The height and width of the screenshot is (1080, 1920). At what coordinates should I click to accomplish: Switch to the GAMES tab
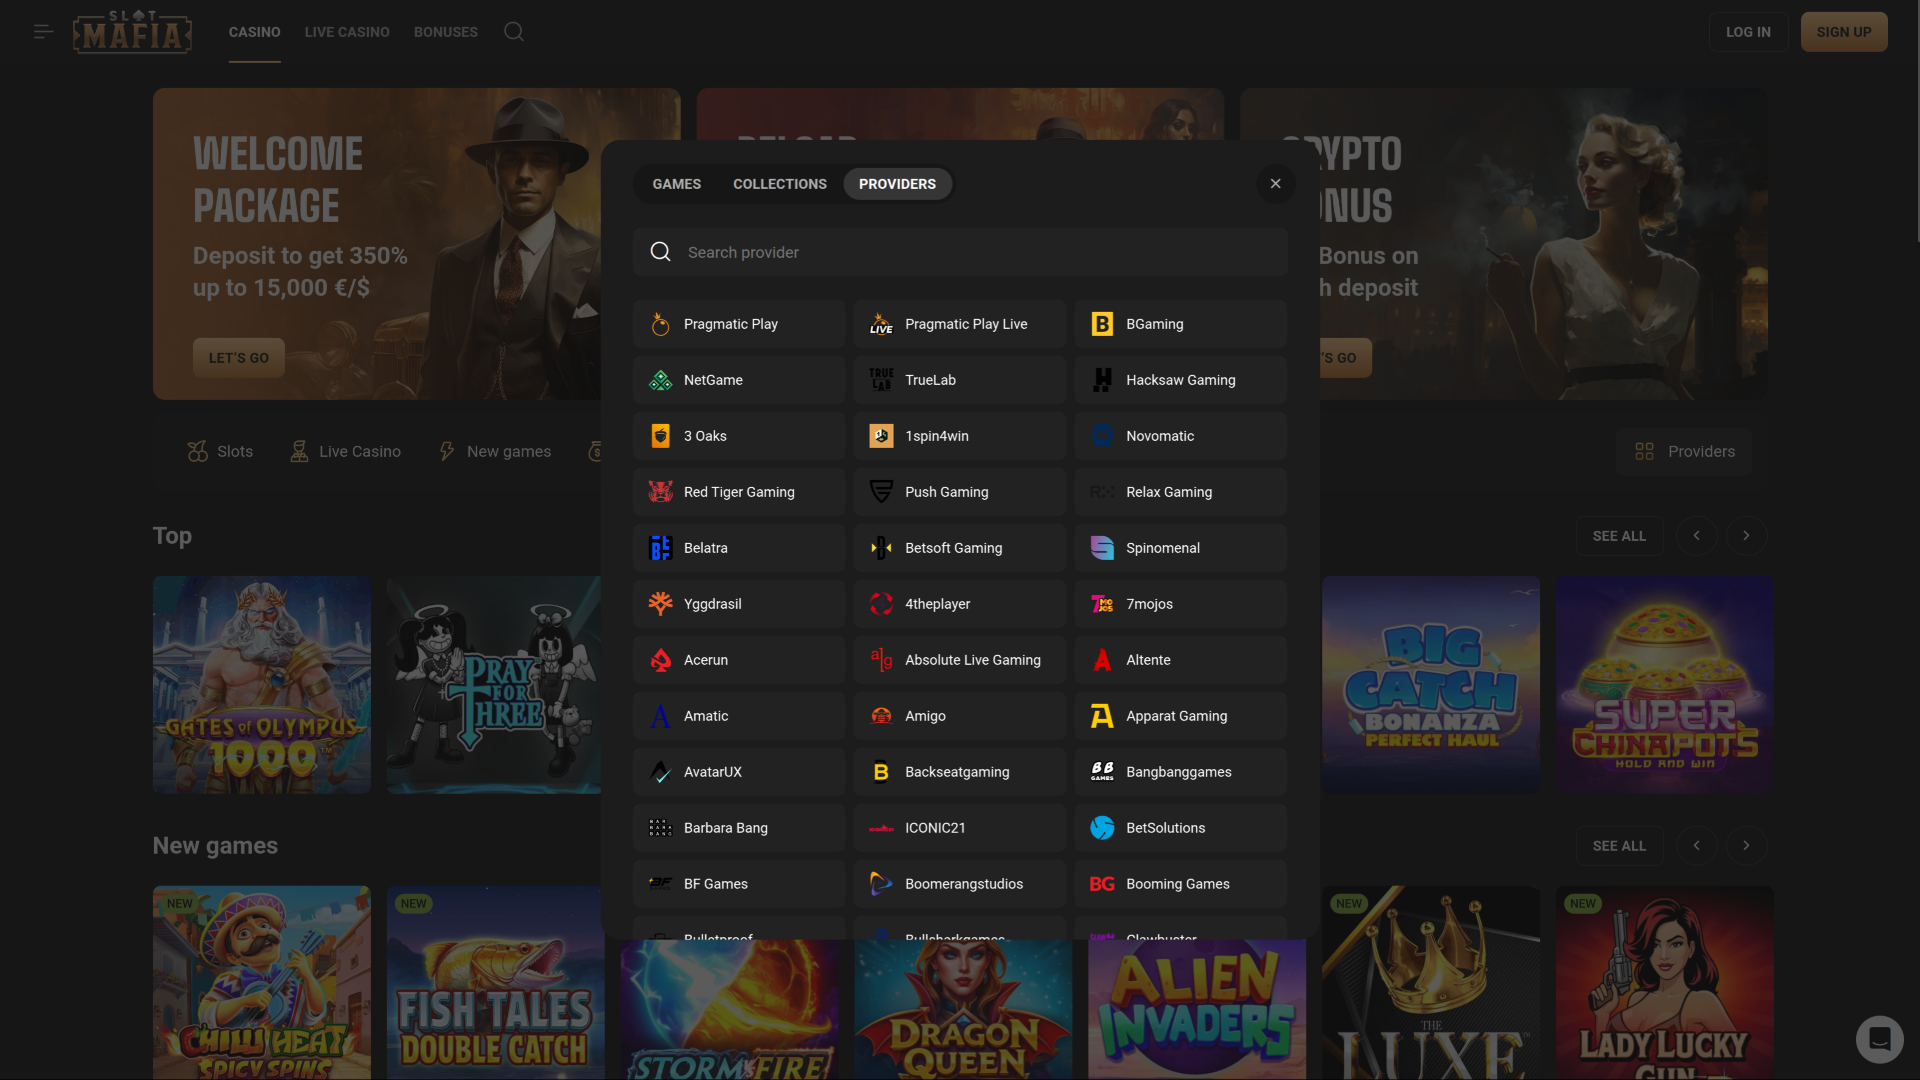pyautogui.click(x=676, y=183)
